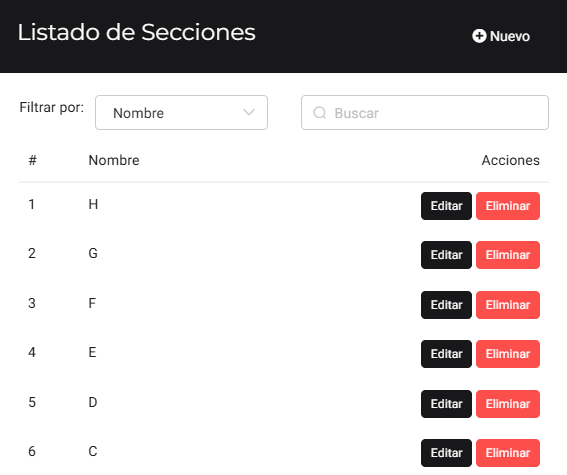This screenshot has height=475, width=567.
Task: Focus the Buscar search field
Action: coord(425,112)
